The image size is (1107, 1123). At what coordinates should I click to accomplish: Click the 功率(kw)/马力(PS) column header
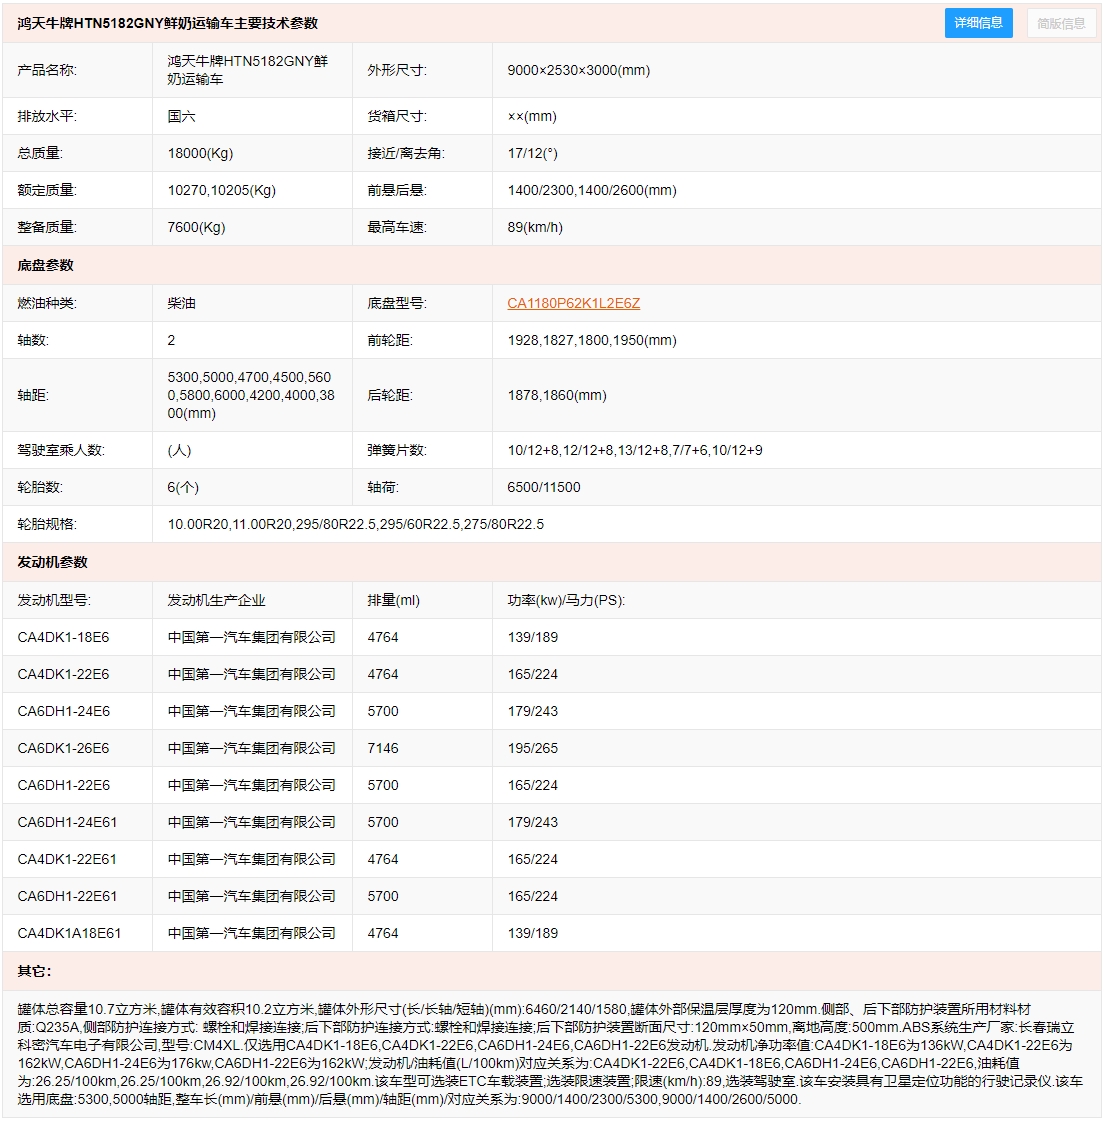click(566, 600)
